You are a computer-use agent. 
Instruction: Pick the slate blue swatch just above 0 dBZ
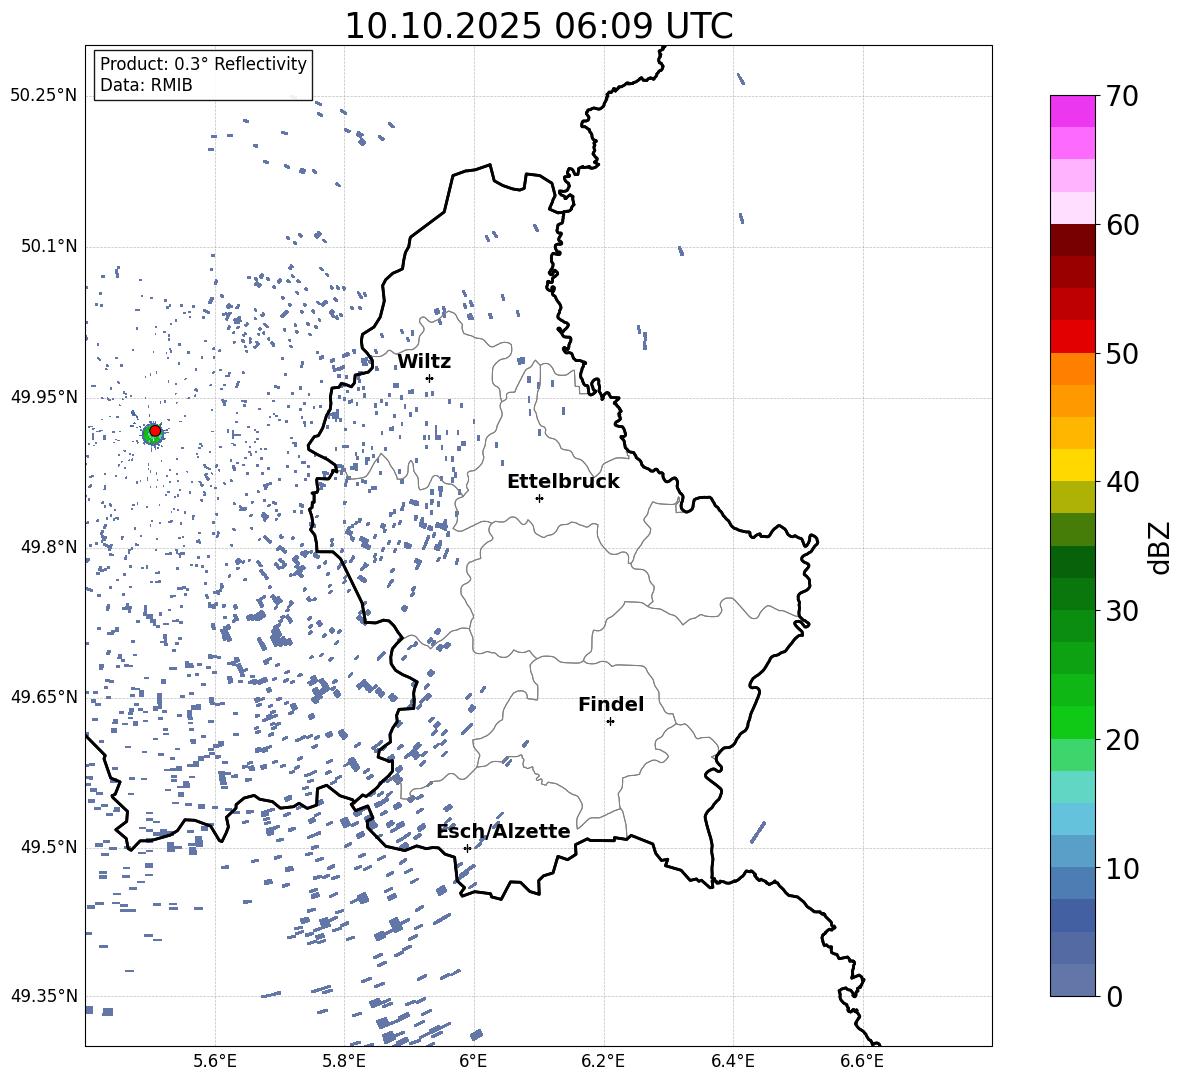coord(1072,980)
